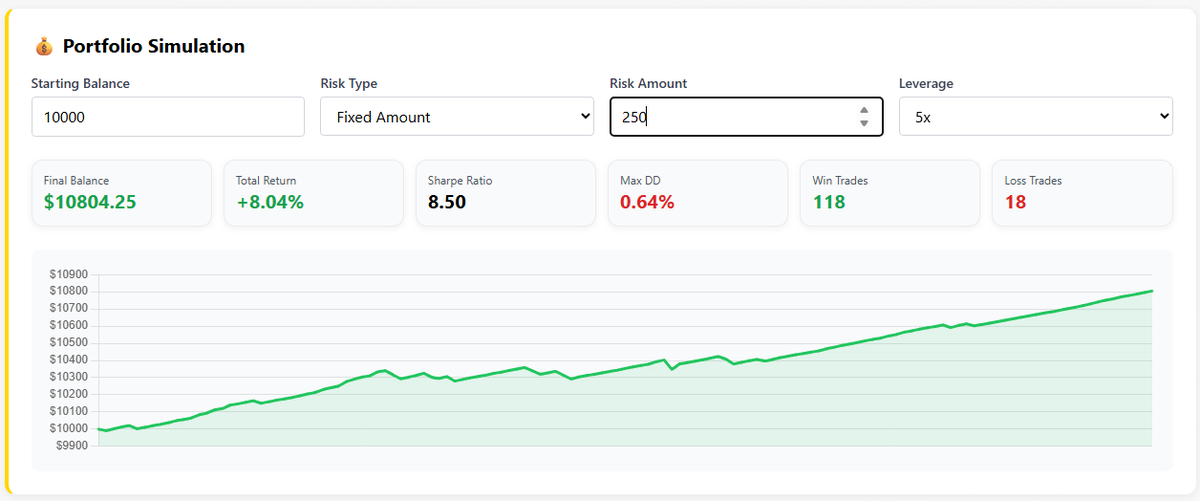1200x501 pixels.
Task: Click the Loss Trades card label
Action: click(1033, 180)
